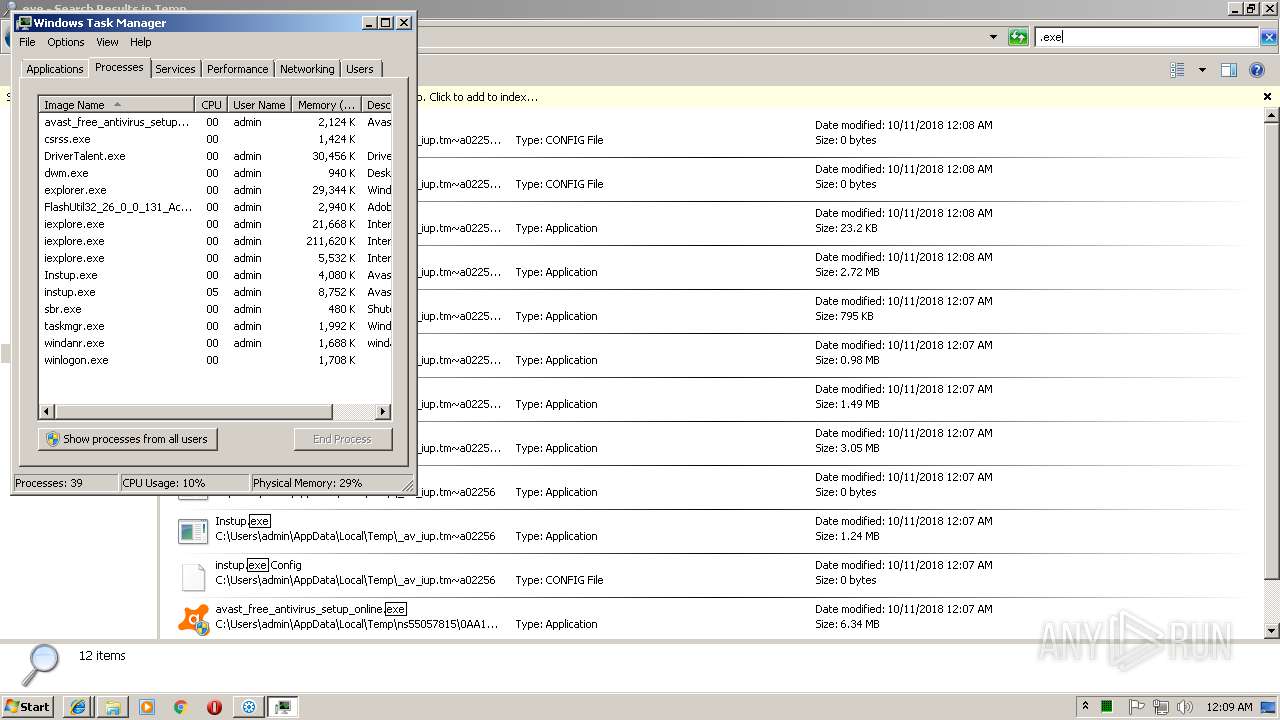The image size is (1280, 720).
Task: Open address bar history dropdown in Explorer
Action: pyautogui.click(x=993, y=37)
